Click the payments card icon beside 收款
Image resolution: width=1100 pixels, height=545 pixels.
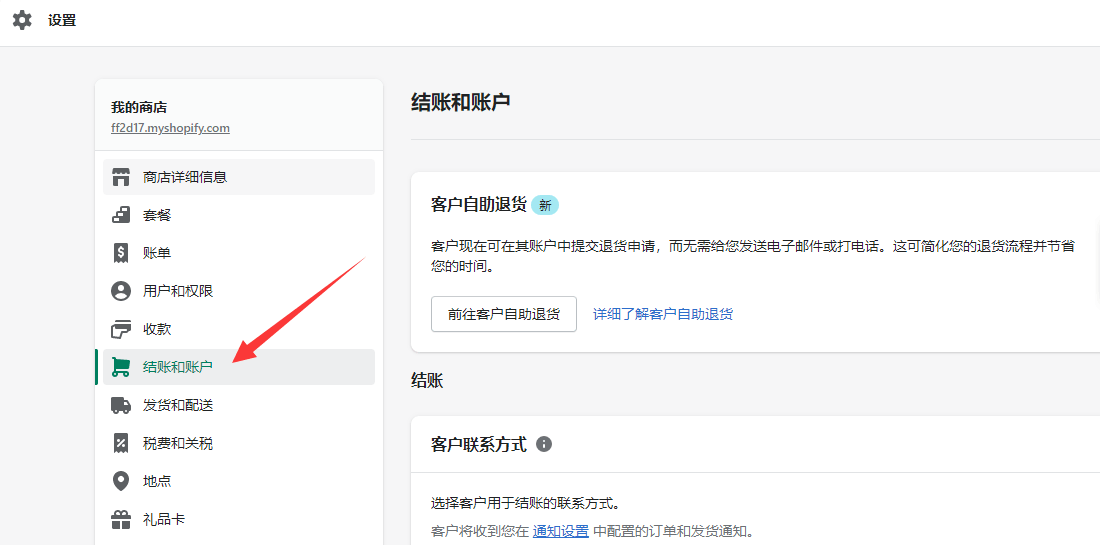[121, 329]
